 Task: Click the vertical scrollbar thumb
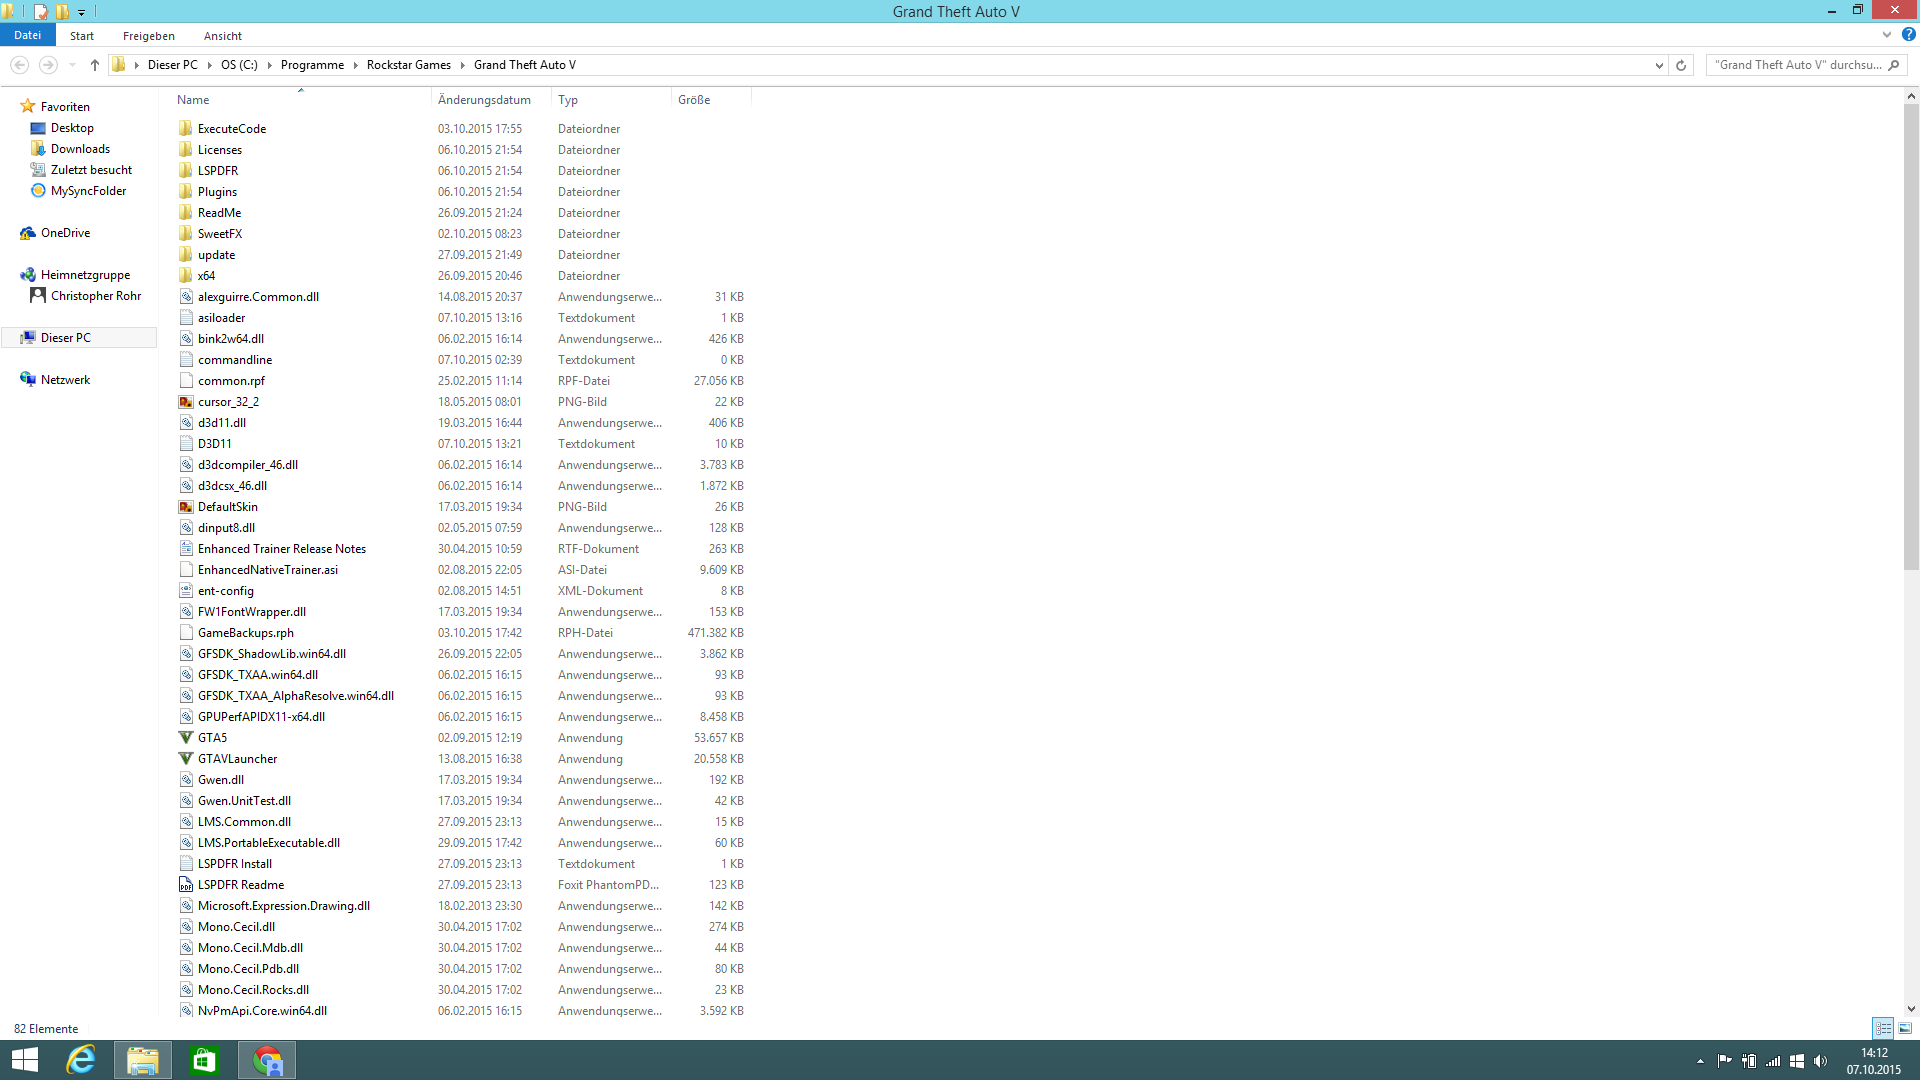(x=1911, y=335)
